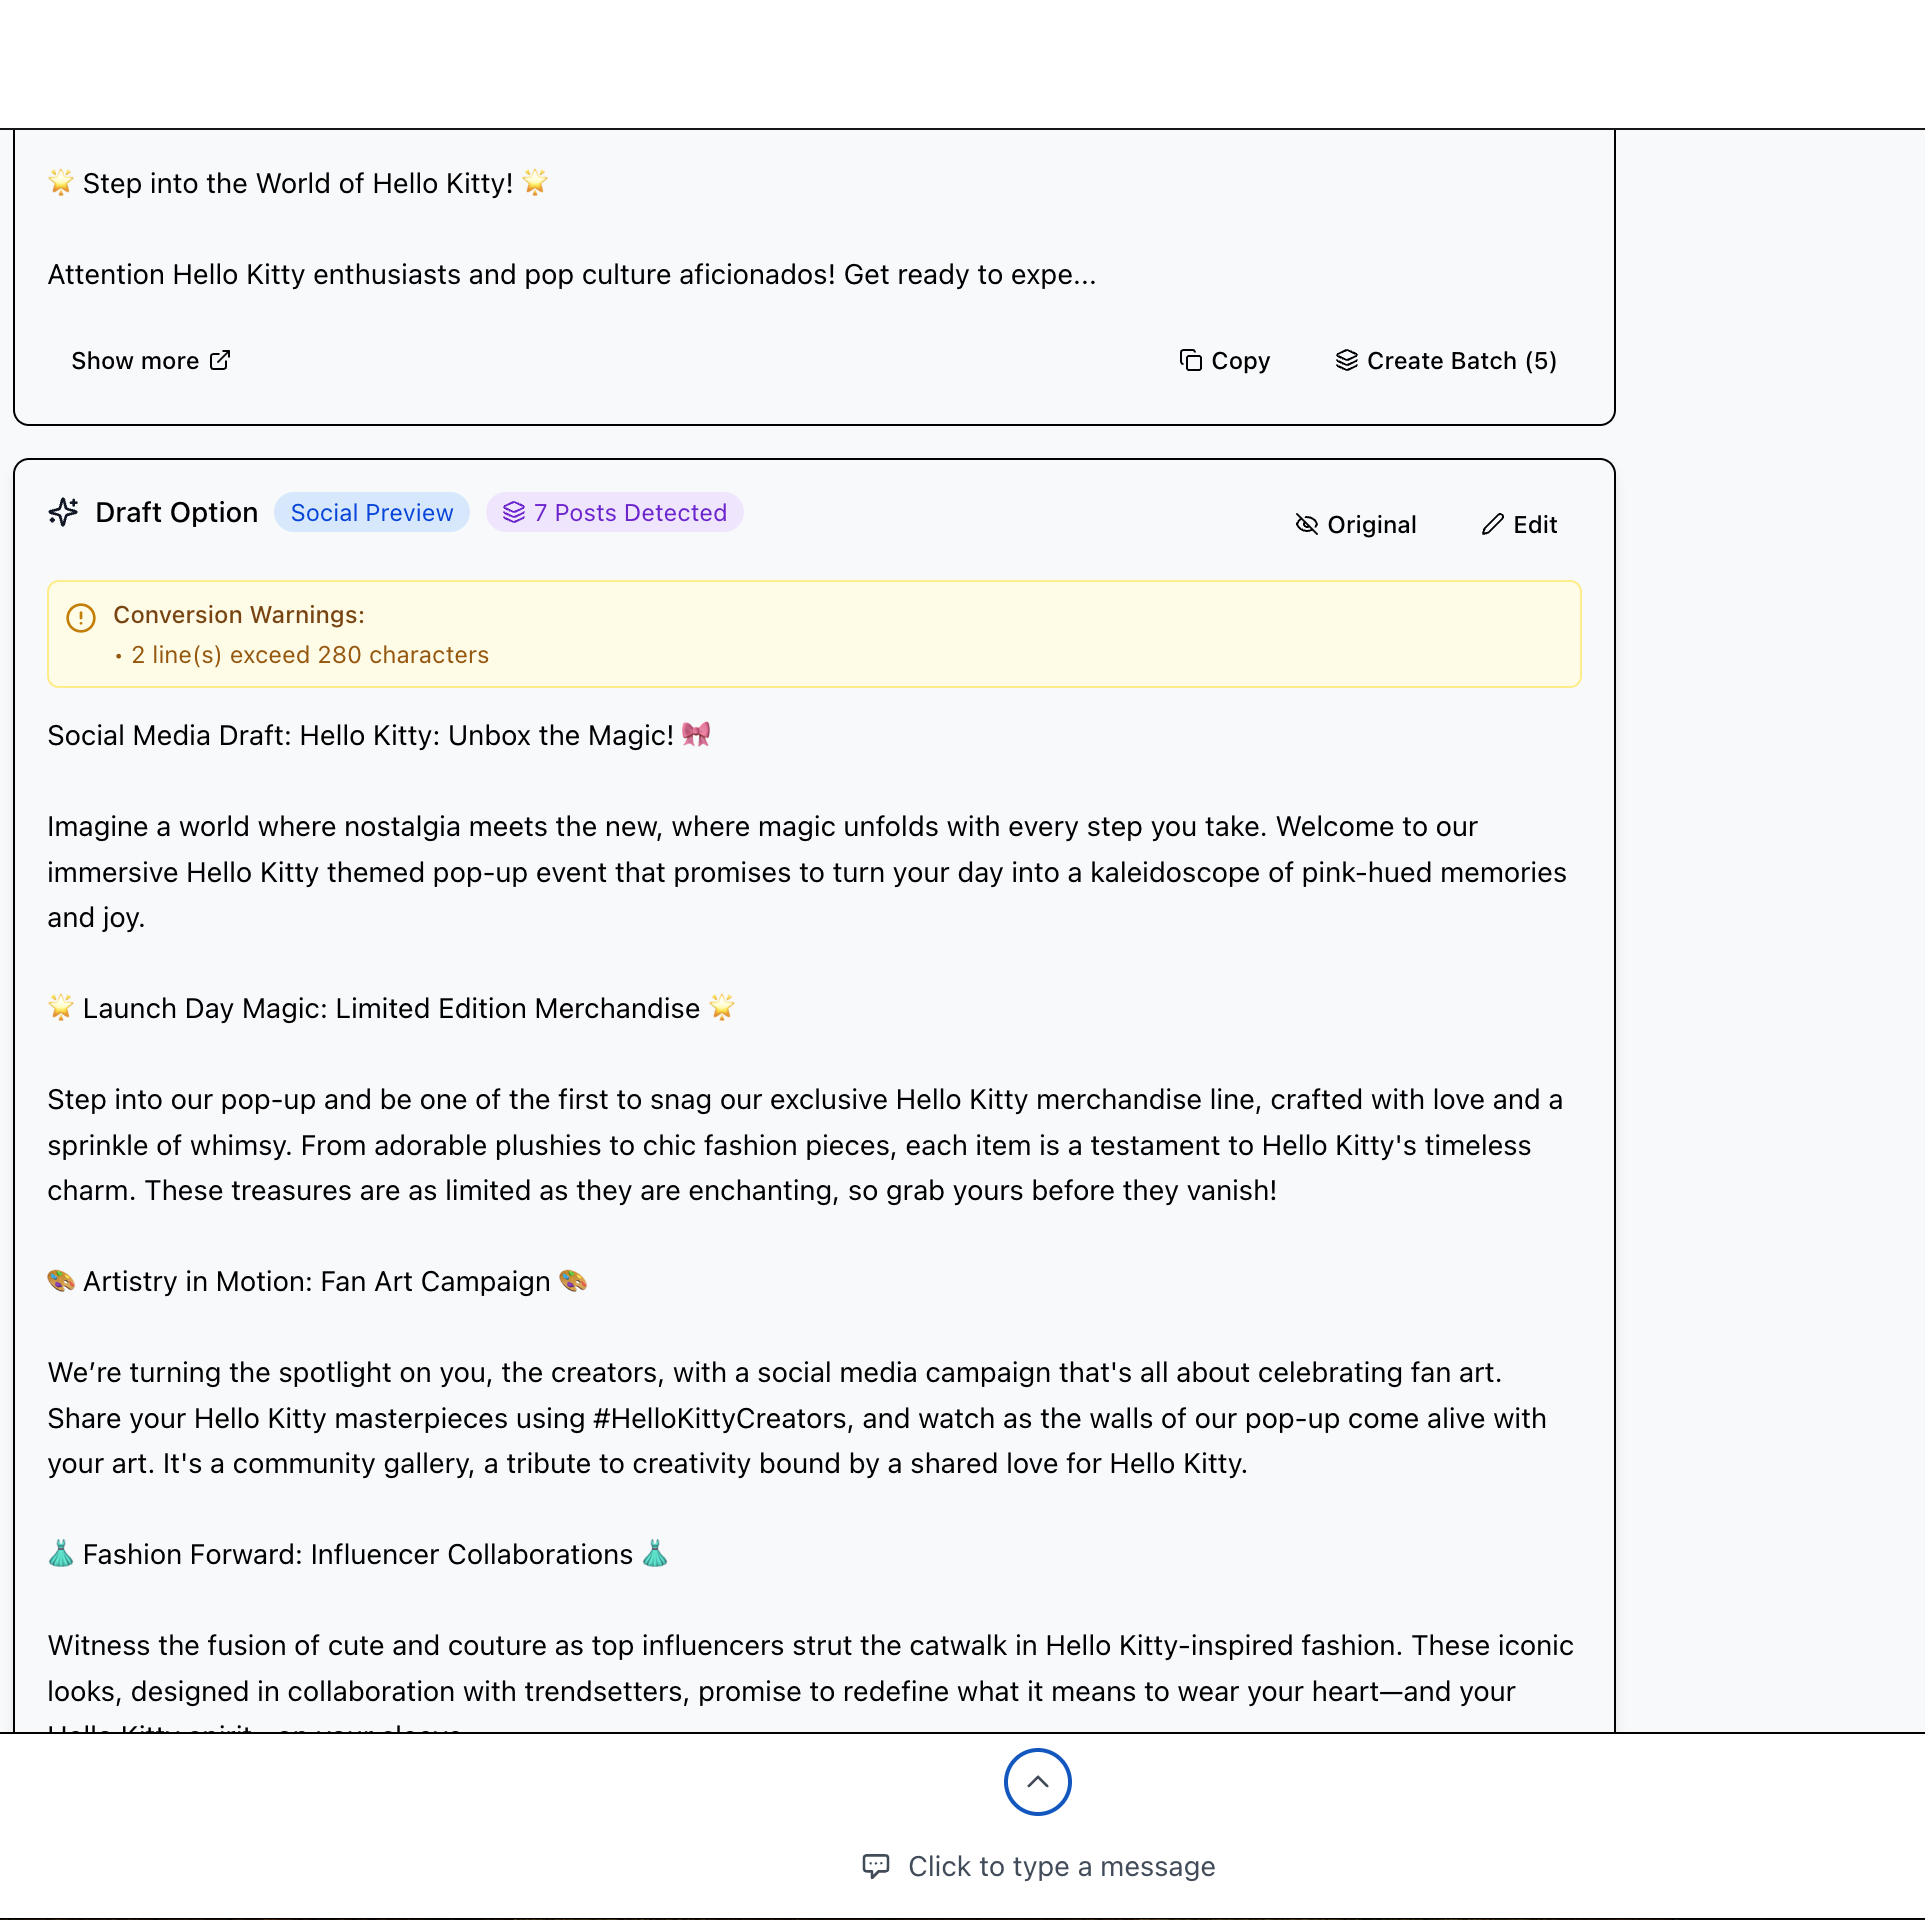Open Show more external link
Screen dimensions: 1925x1920
pyautogui.click(x=151, y=361)
